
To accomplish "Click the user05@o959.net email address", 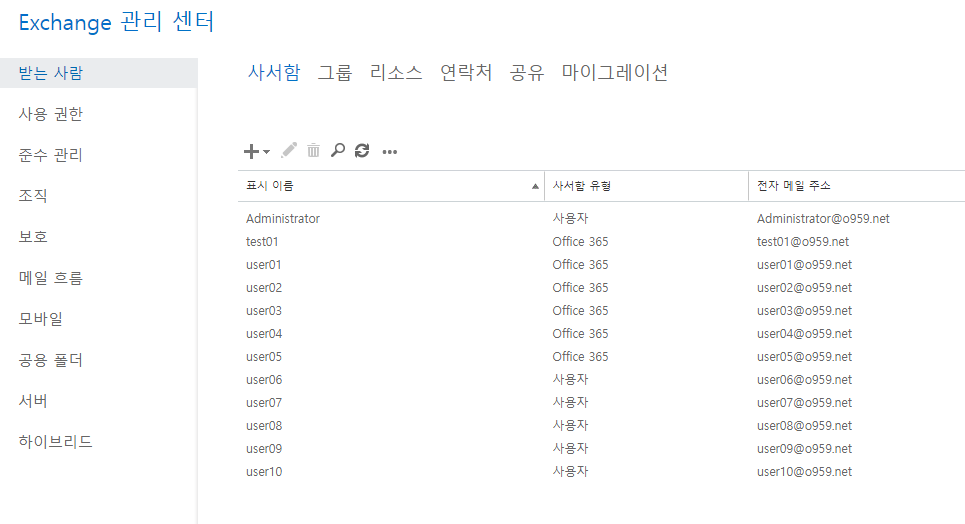I will coord(804,357).
